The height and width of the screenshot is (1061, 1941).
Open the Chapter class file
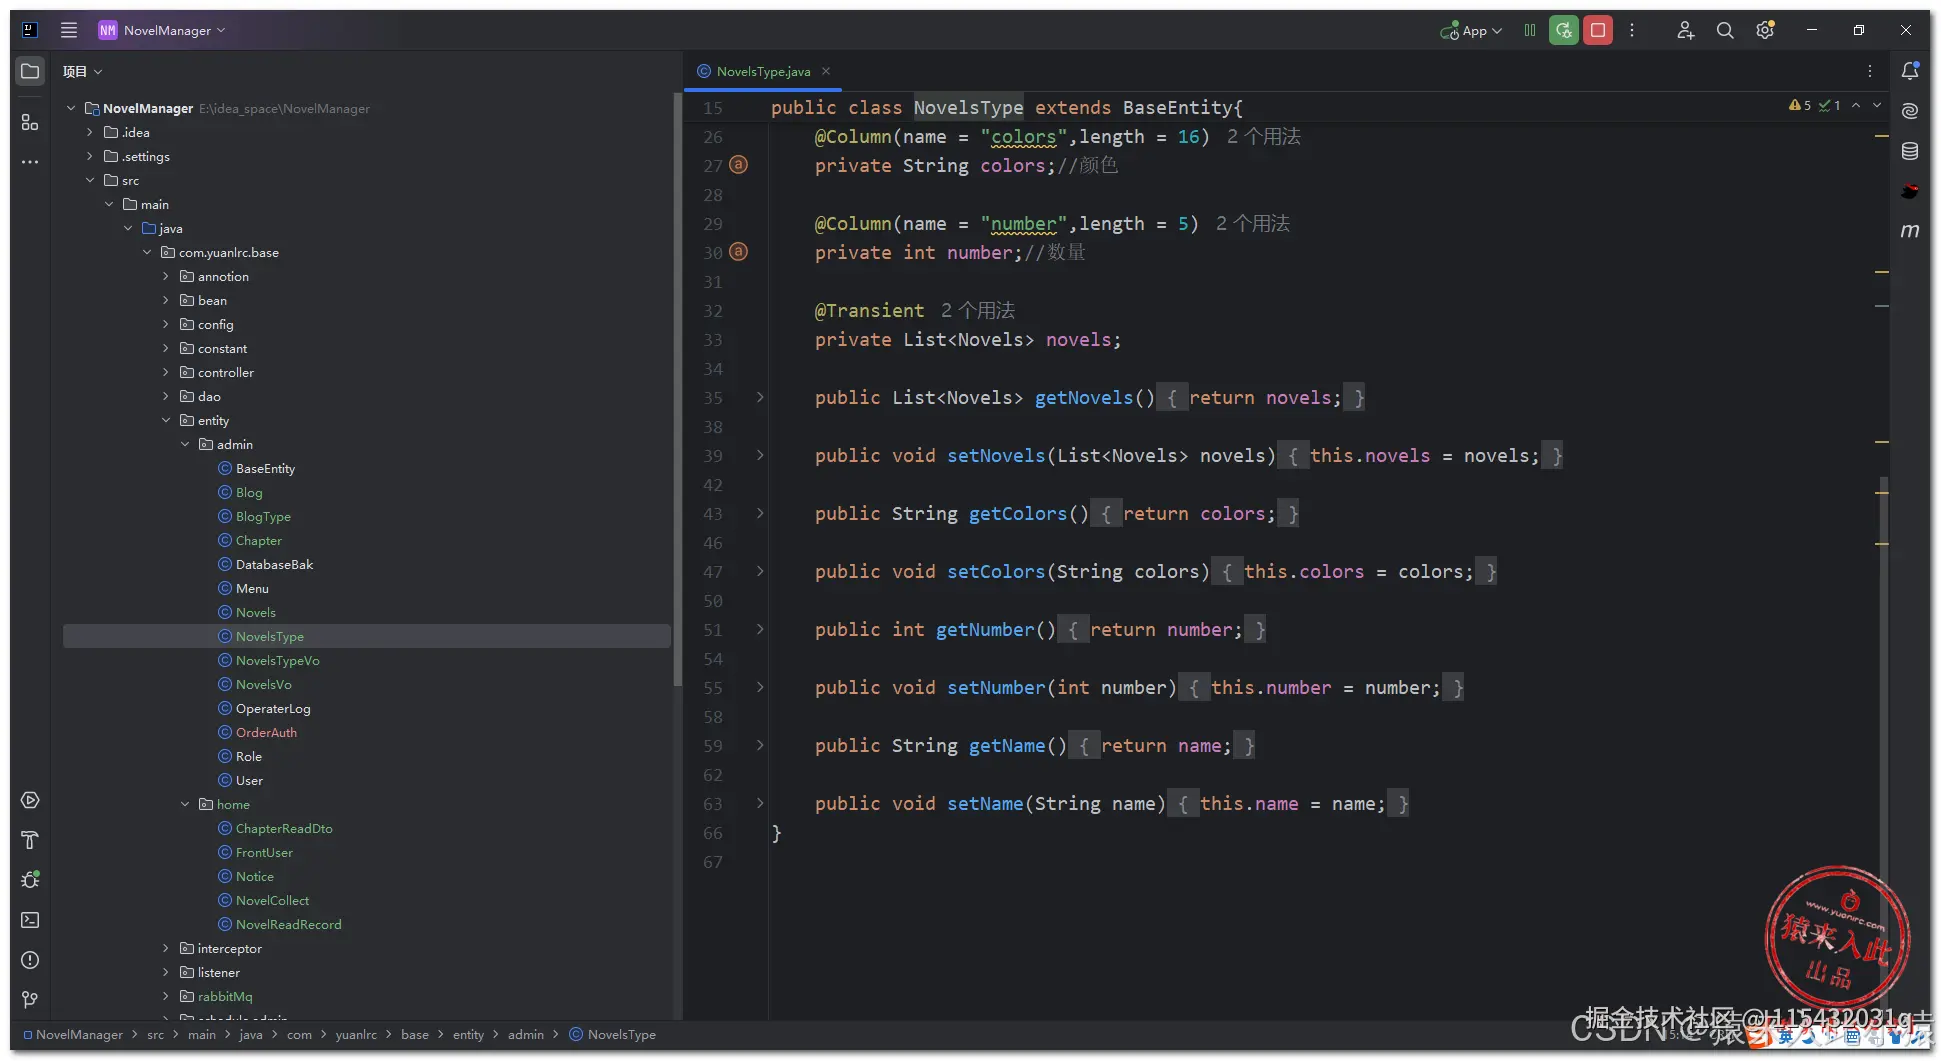click(258, 540)
